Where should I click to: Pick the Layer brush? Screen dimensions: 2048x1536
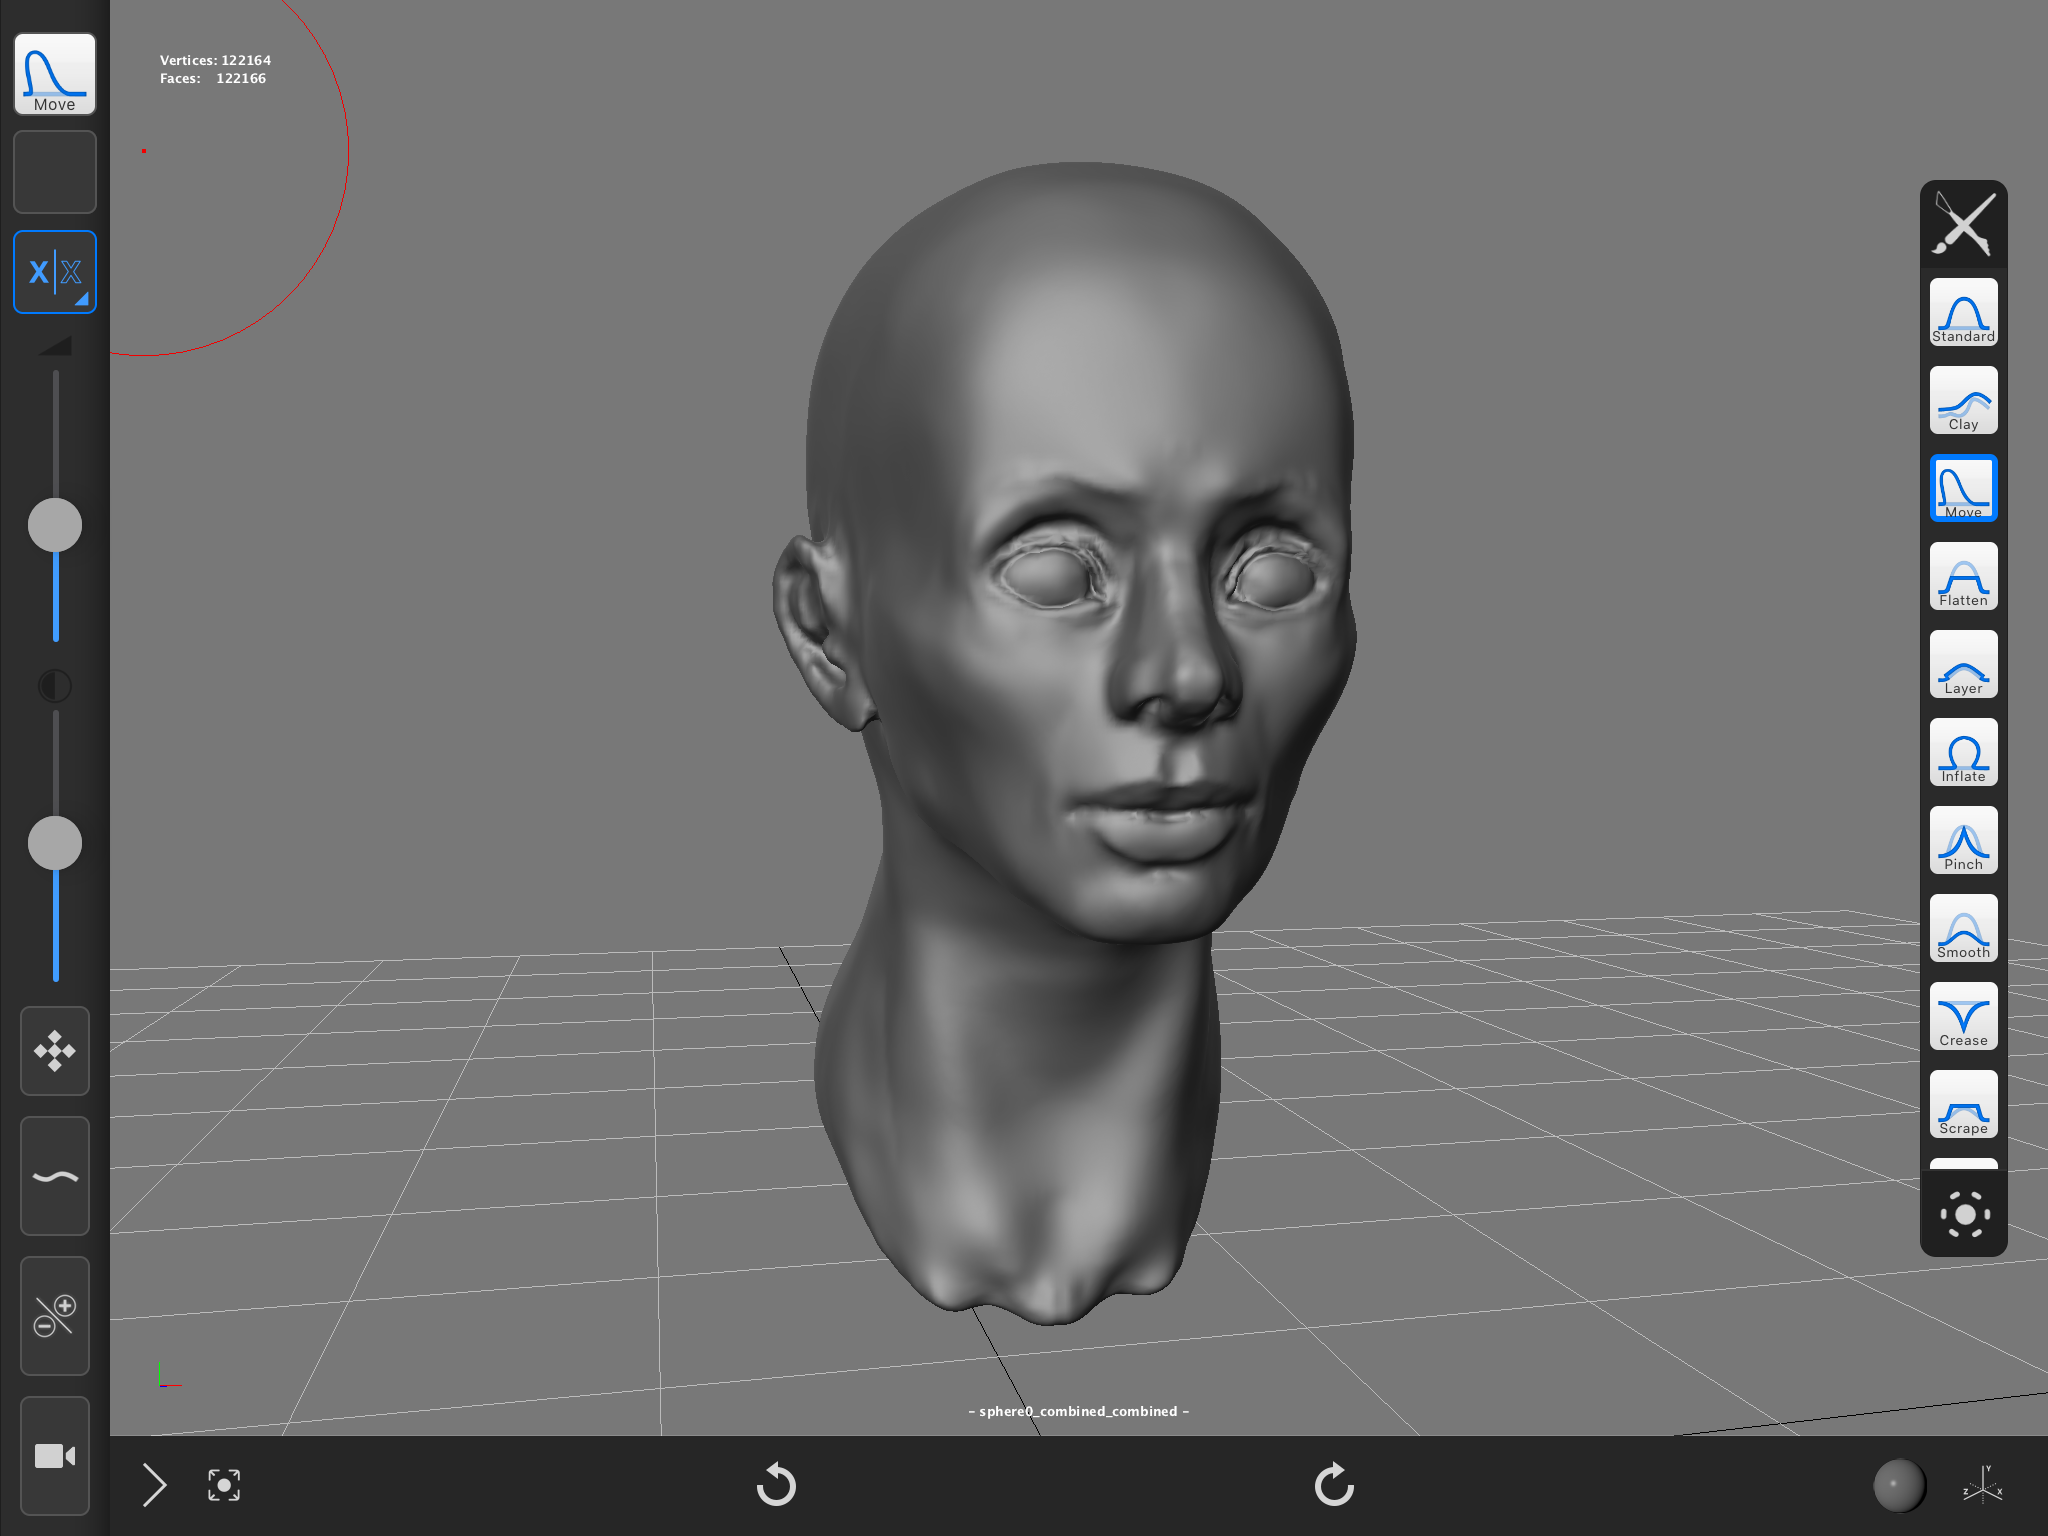tap(1963, 665)
